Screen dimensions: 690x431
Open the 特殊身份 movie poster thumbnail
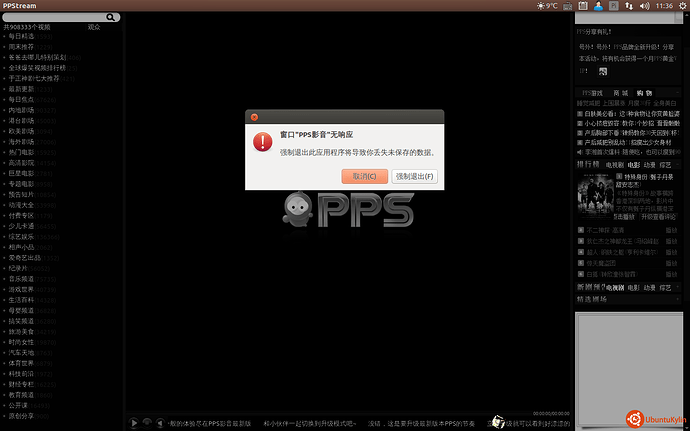coord(595,196)
